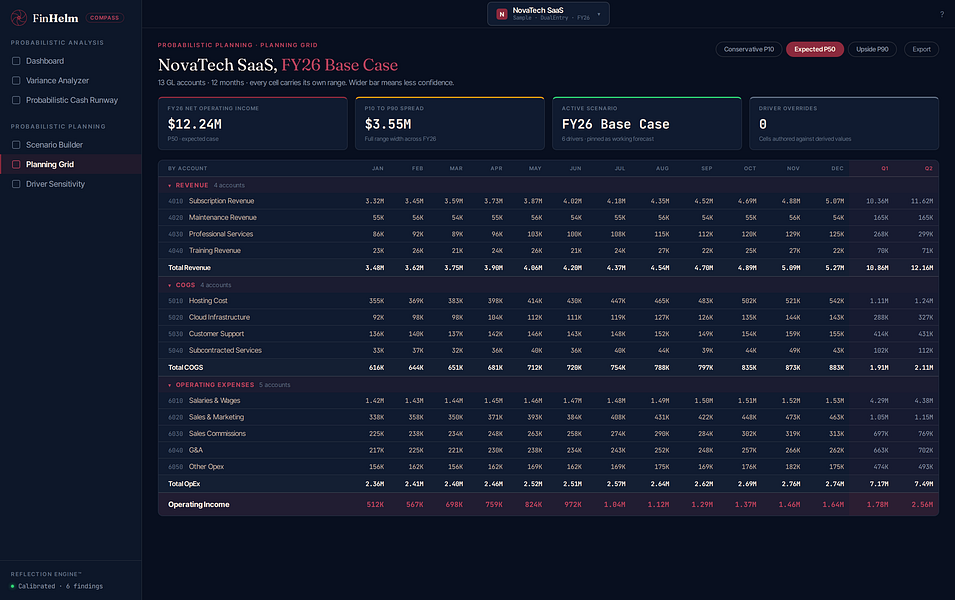
Task: Click Operating Income JAN value 512K
Action: point(375,505)
